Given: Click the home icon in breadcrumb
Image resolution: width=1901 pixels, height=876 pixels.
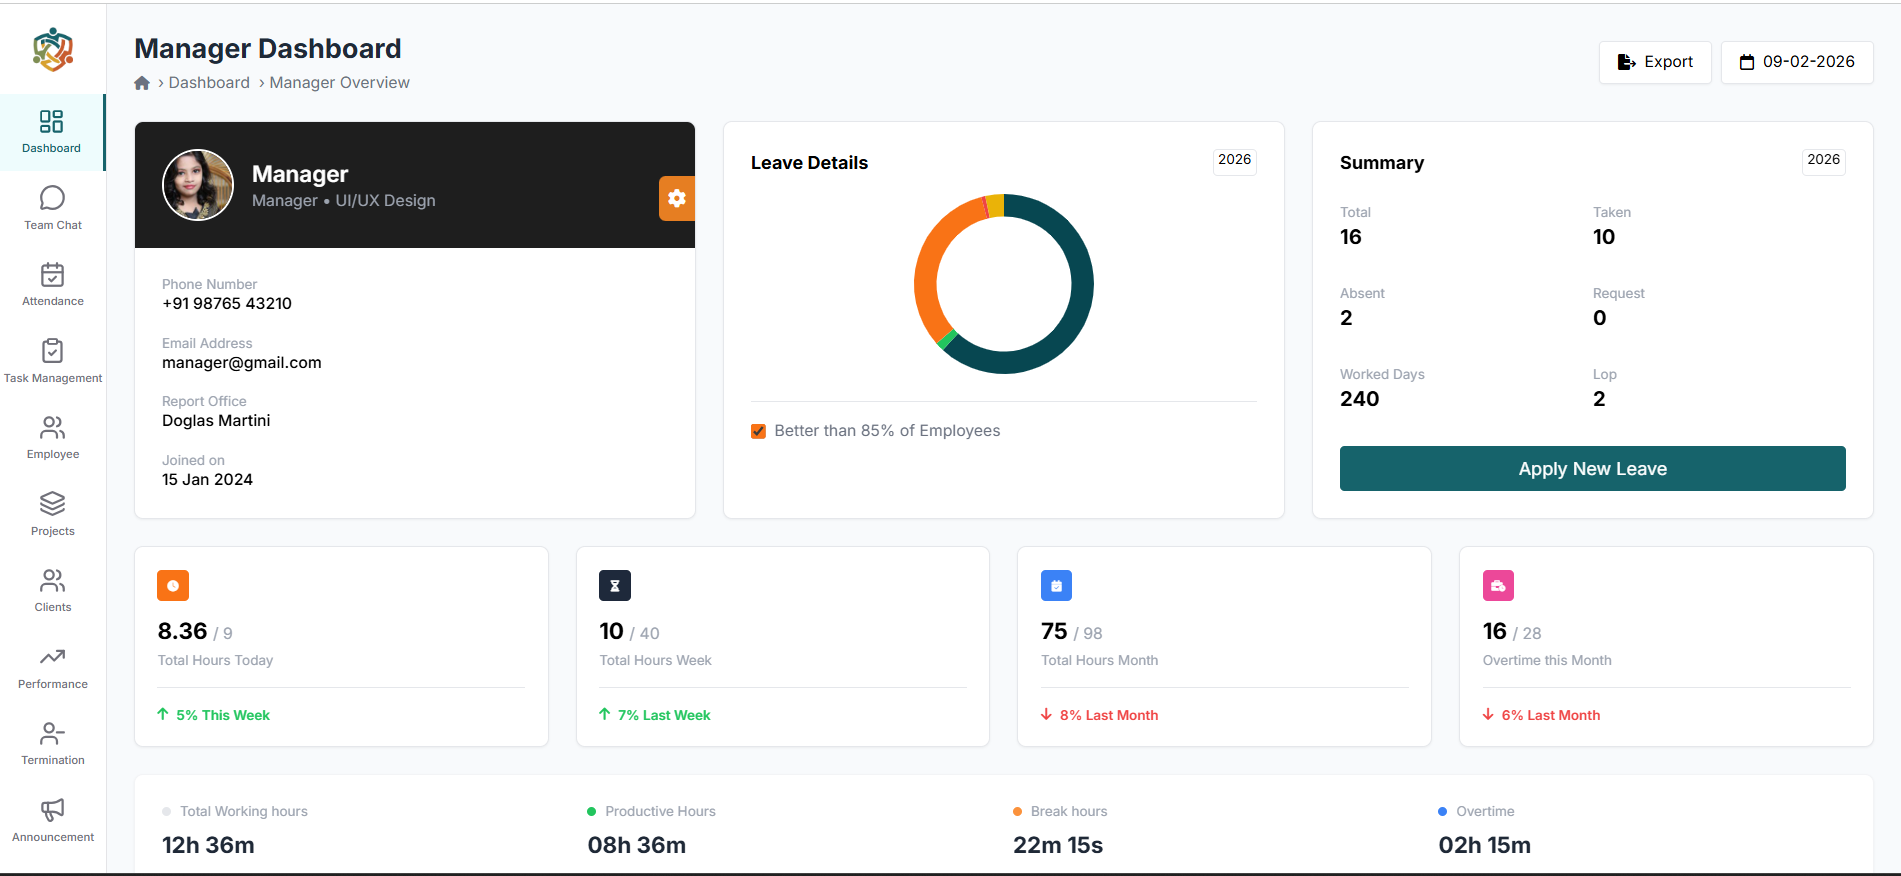Looking at the screenshot, I should click(142, 83).
